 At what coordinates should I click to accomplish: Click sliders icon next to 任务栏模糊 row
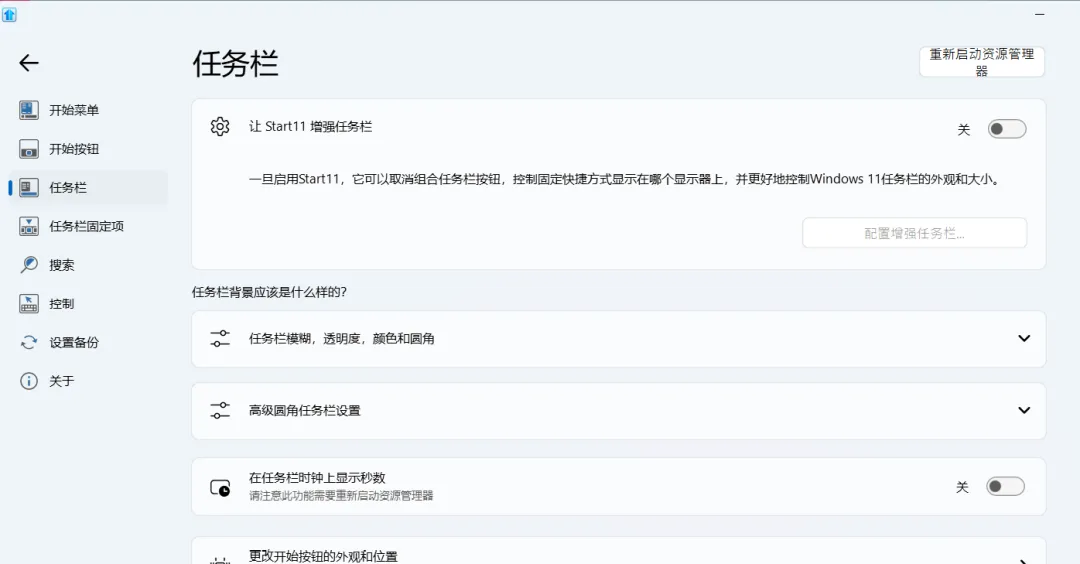[220, 339]
